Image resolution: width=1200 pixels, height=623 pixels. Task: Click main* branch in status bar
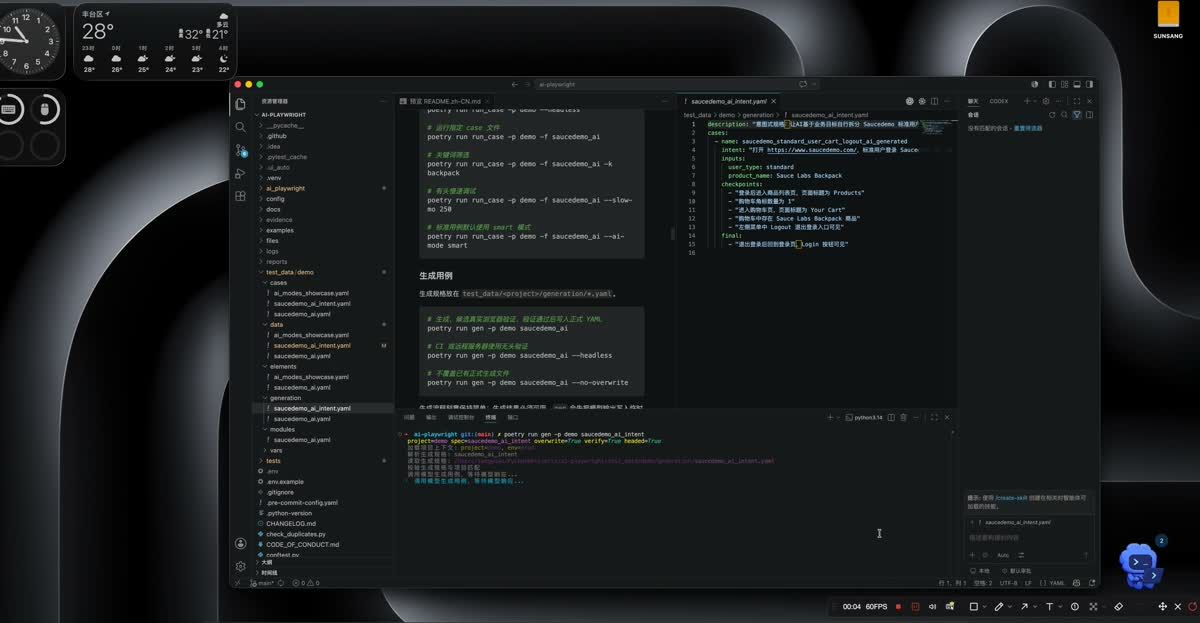click(x=262, y=582)
